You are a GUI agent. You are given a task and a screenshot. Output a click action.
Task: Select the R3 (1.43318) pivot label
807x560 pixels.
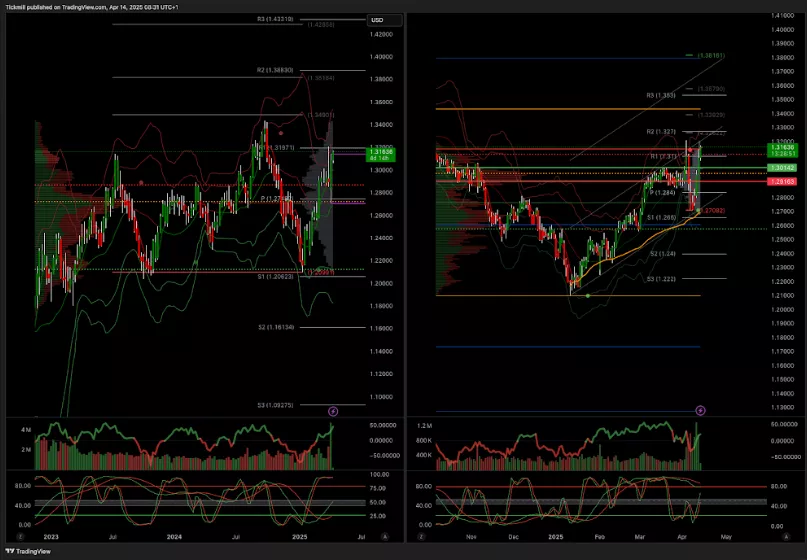274,19
